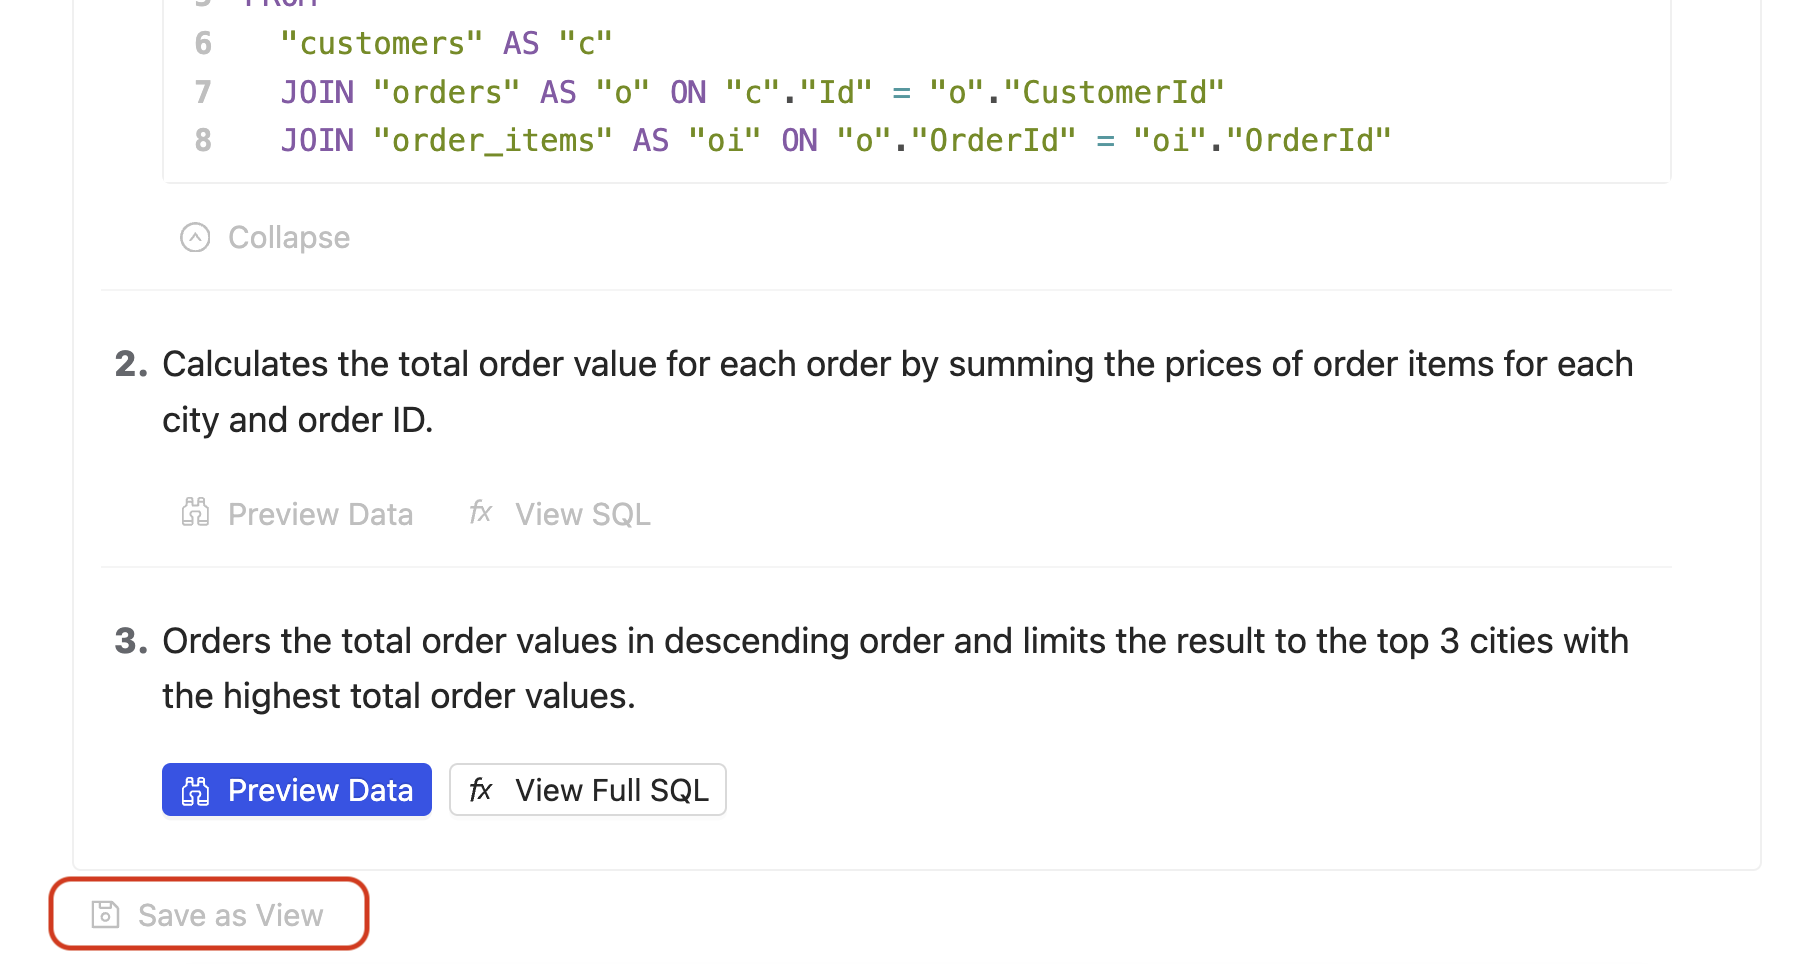Click the fx icon beside View SQL

481,512
